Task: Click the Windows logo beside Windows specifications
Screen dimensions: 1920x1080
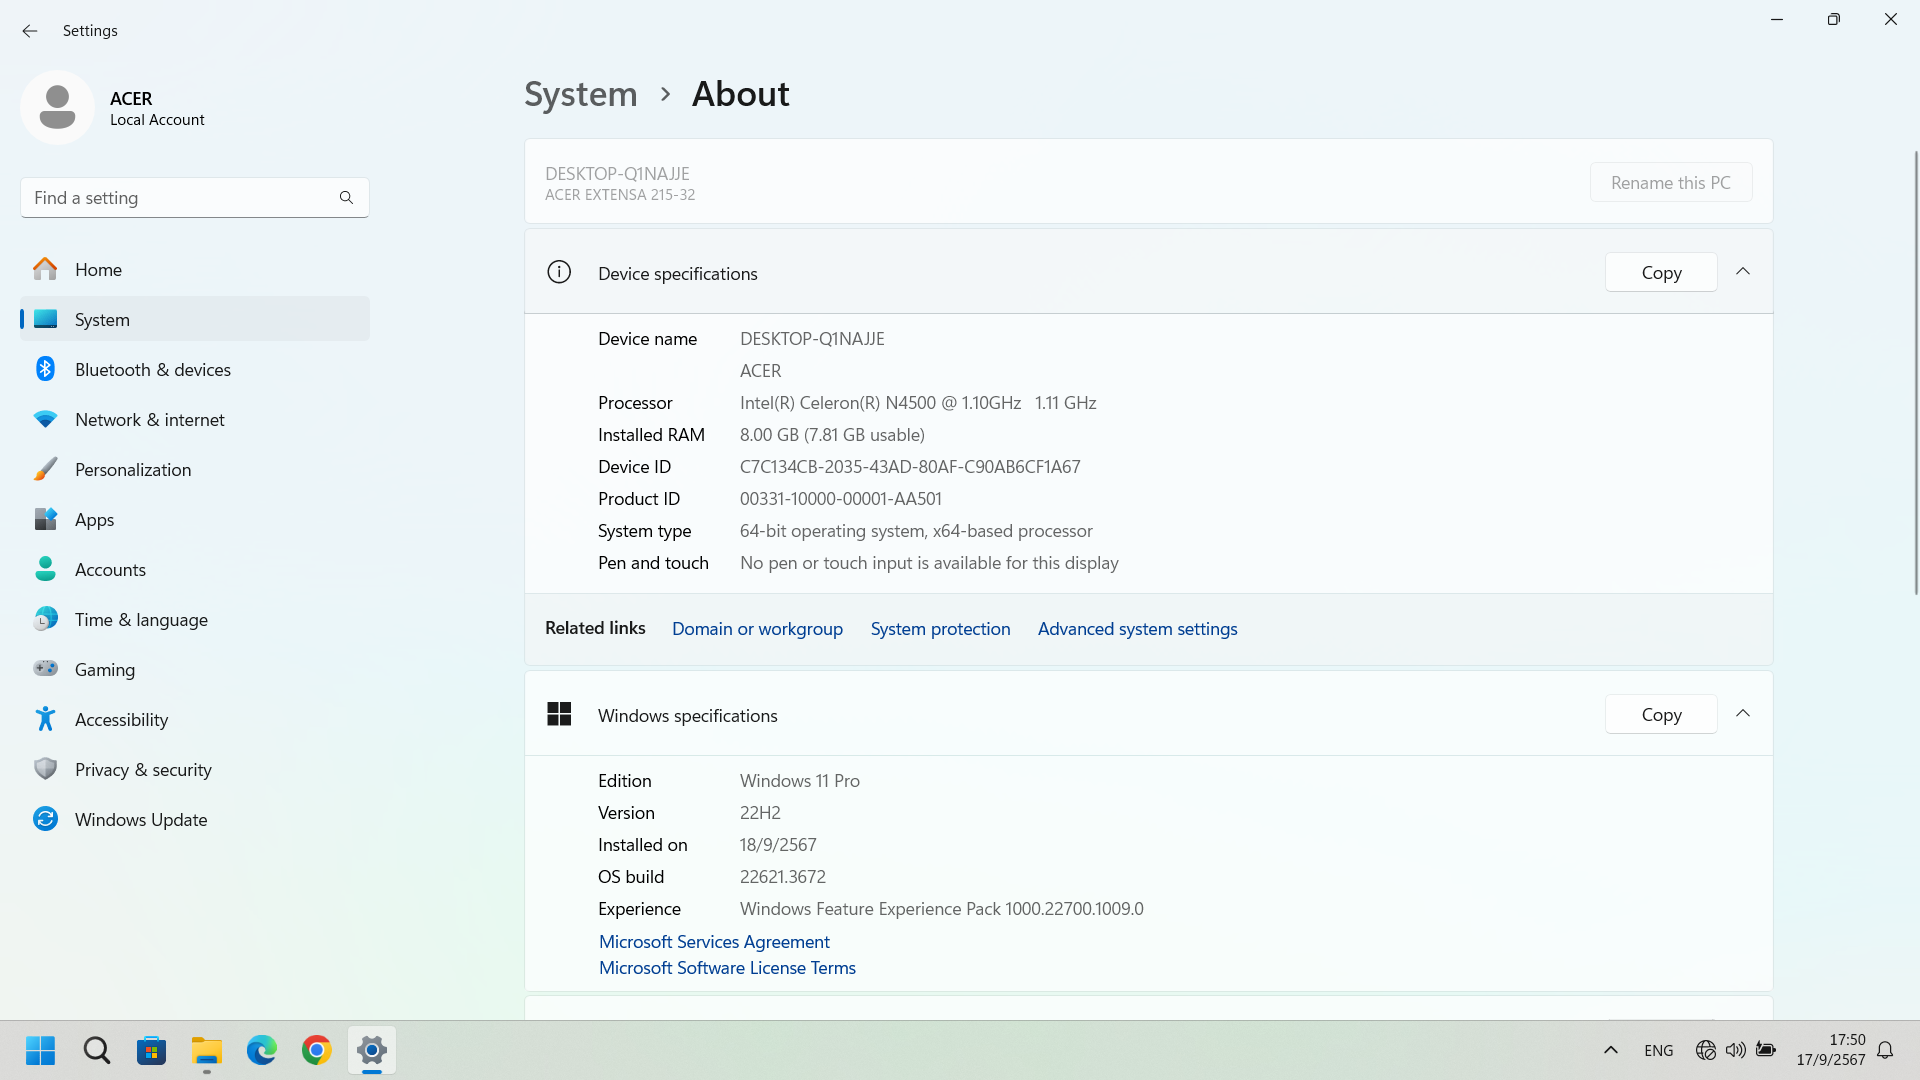Action: point(559,714)
